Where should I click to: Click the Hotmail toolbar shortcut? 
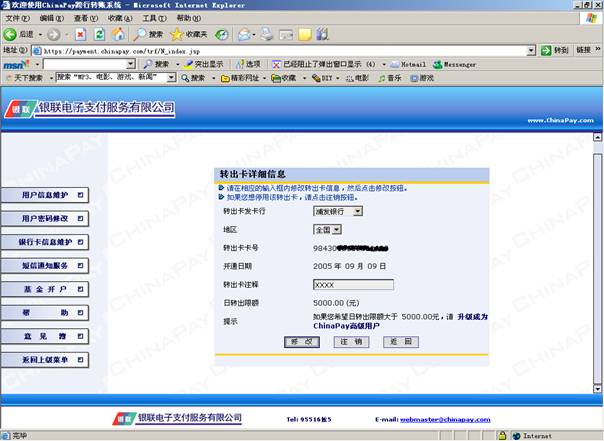[x=406, y=63]
